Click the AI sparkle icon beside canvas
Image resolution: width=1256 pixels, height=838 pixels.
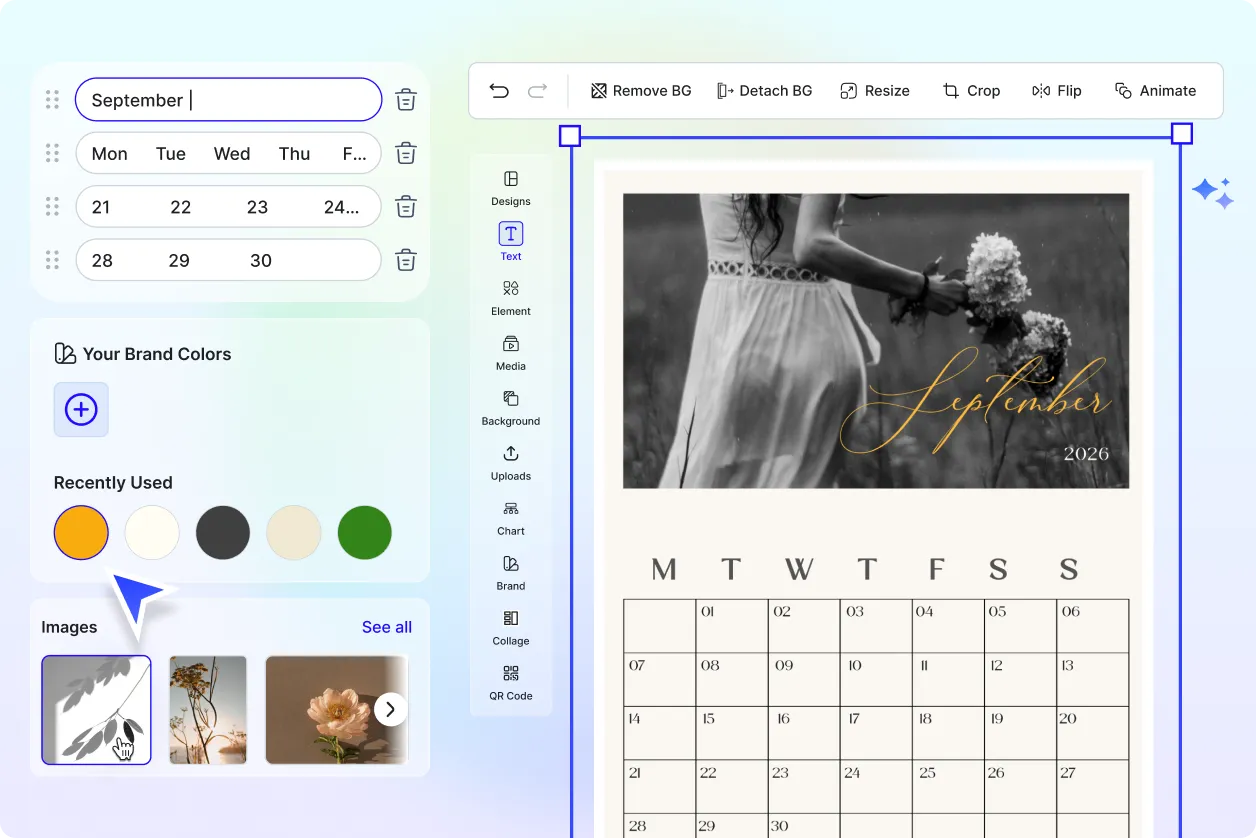point(1212,193)
